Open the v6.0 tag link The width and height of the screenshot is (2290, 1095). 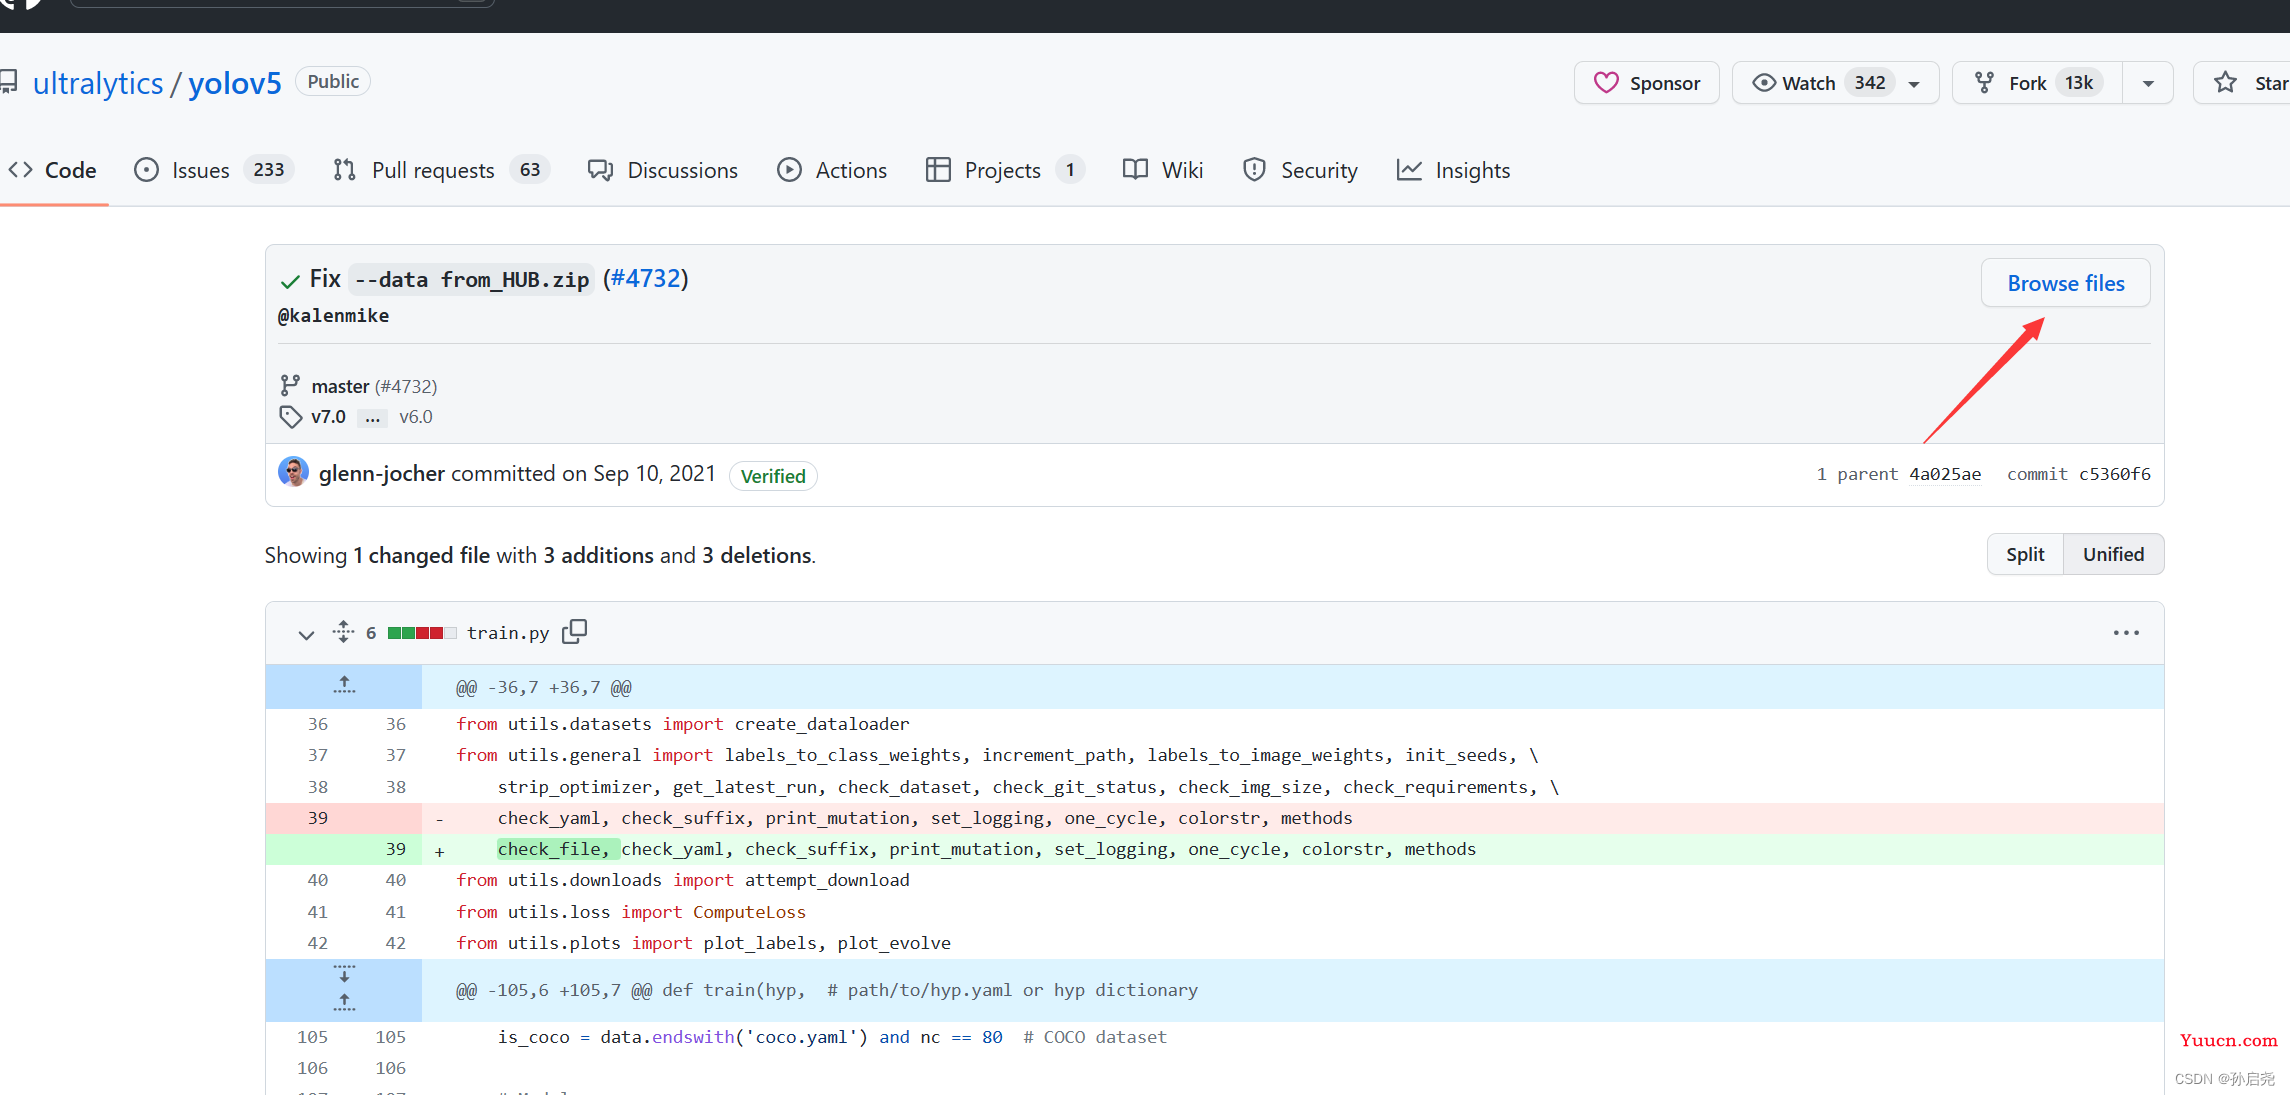click(416, 417)
